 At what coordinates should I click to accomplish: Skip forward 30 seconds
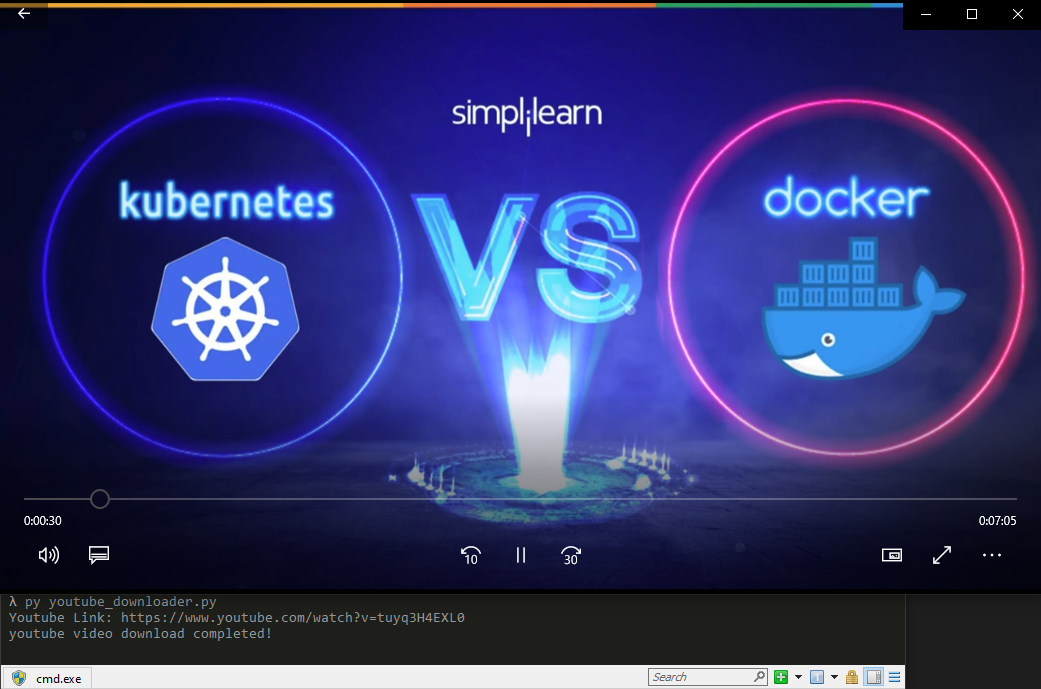pyautogui.click(x=571, y=555)
